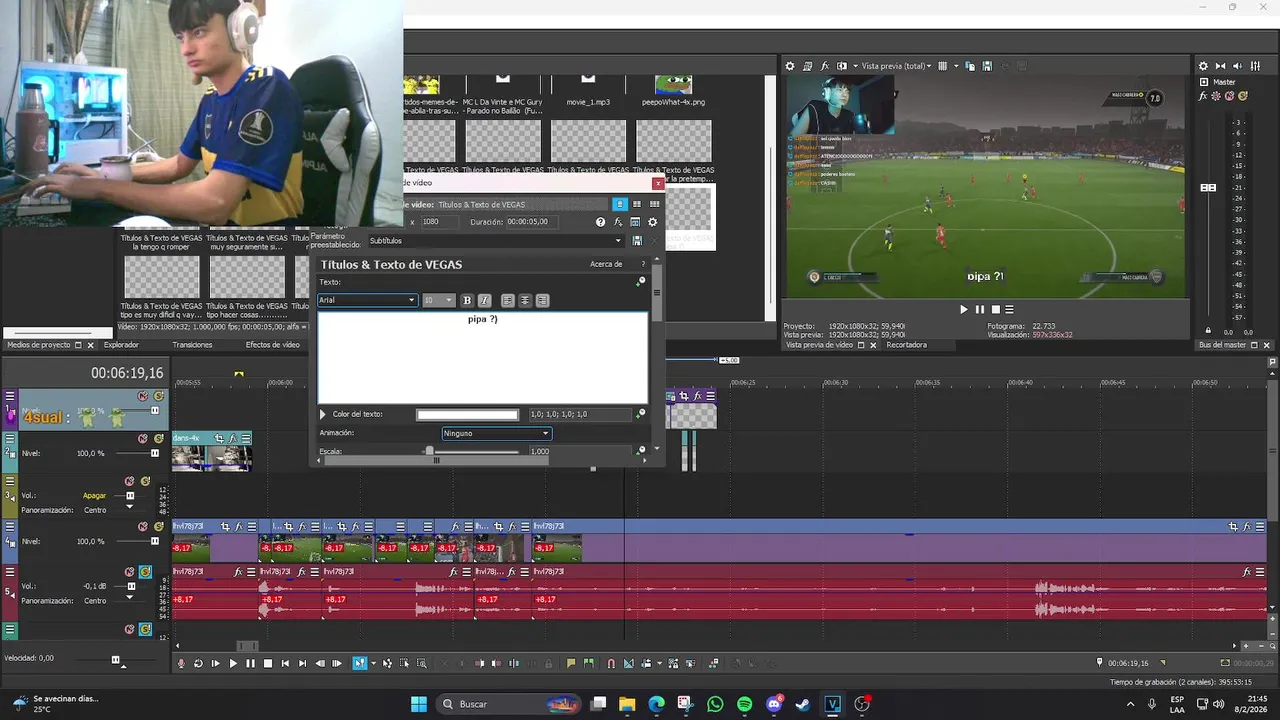Stop the video preview
The width and height of the screenshot is (1280, 720).
click(x=995, y=310)
